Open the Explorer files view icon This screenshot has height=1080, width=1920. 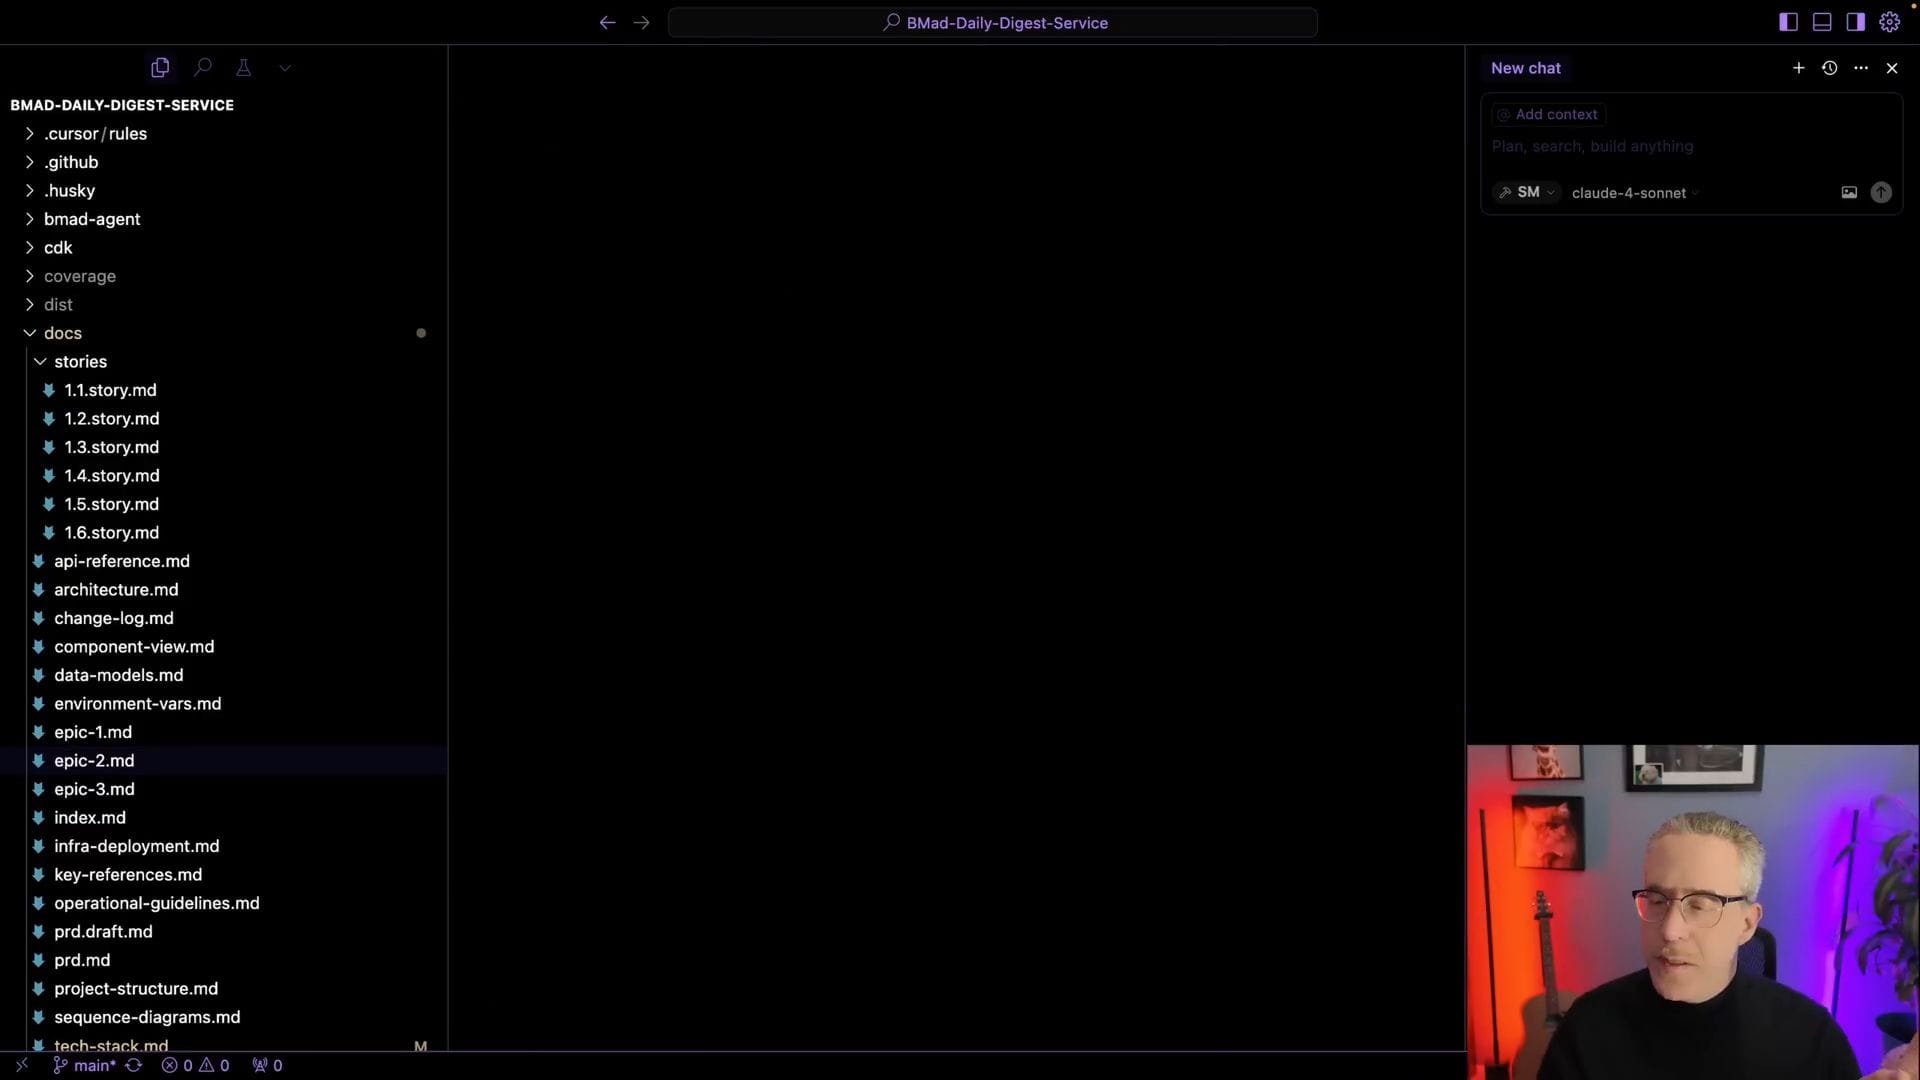160,67
